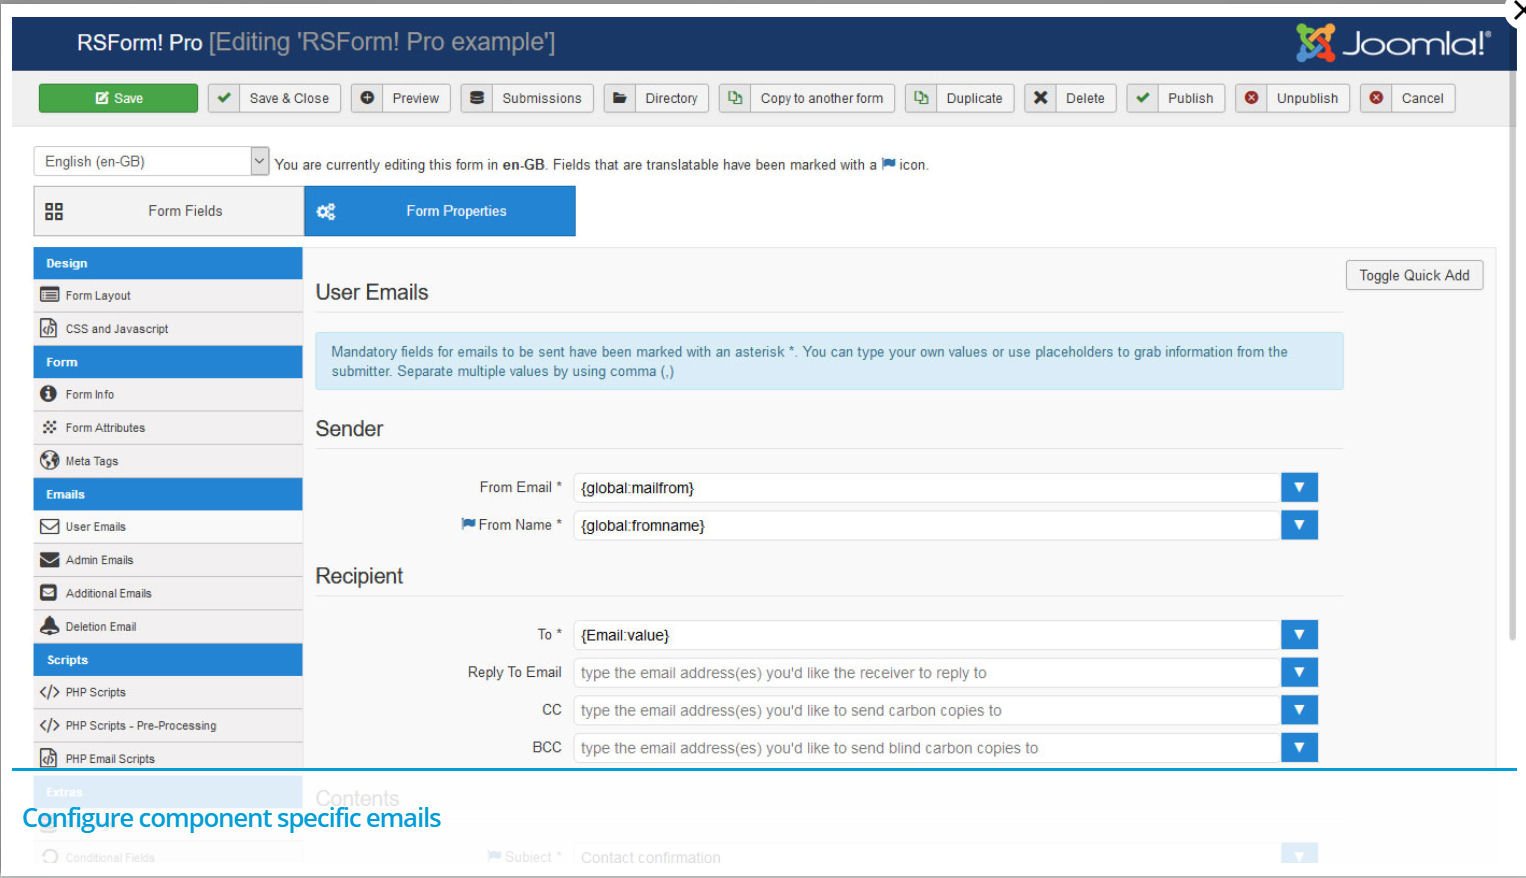
Task: Click the From Email input field
Action: click(x=927, y=487)
